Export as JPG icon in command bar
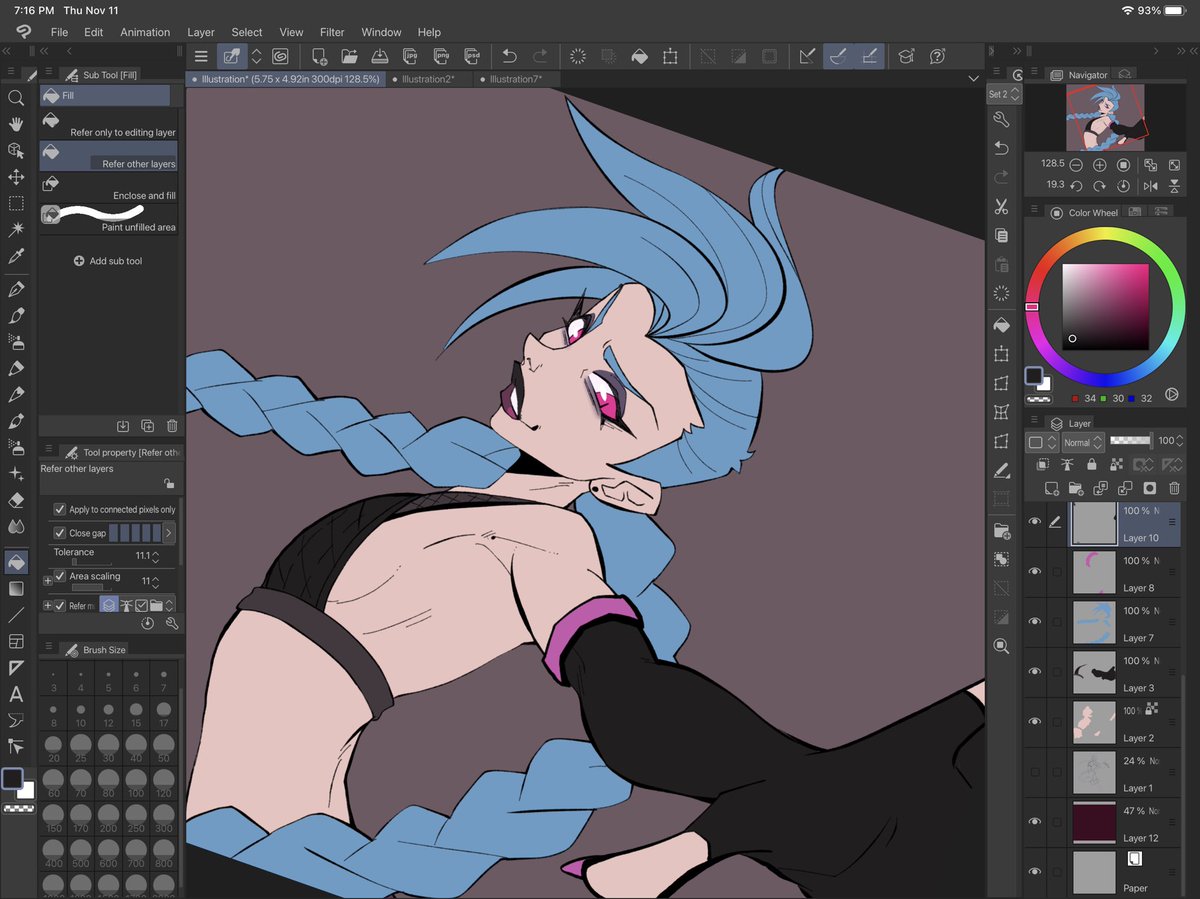The height and width of the screenshot is (899, 1200). [x=410, y=57]
